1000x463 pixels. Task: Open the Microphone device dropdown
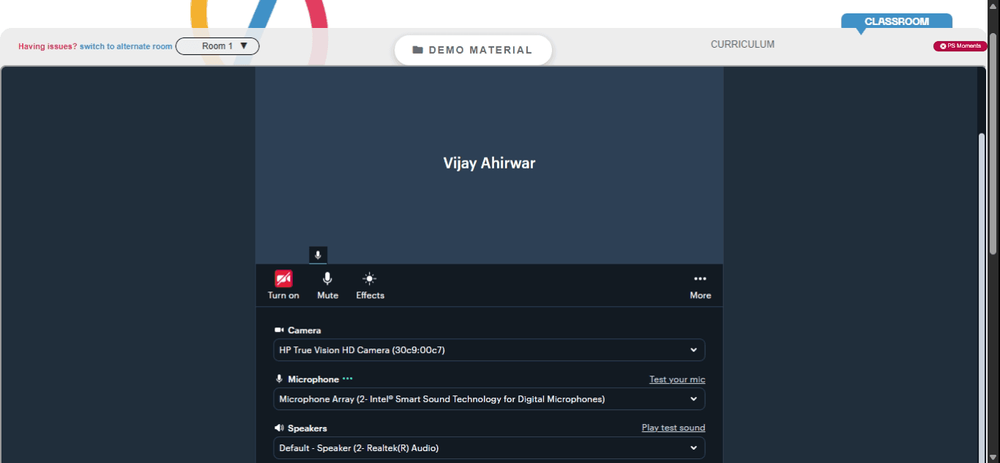click(x=489, y=399)
